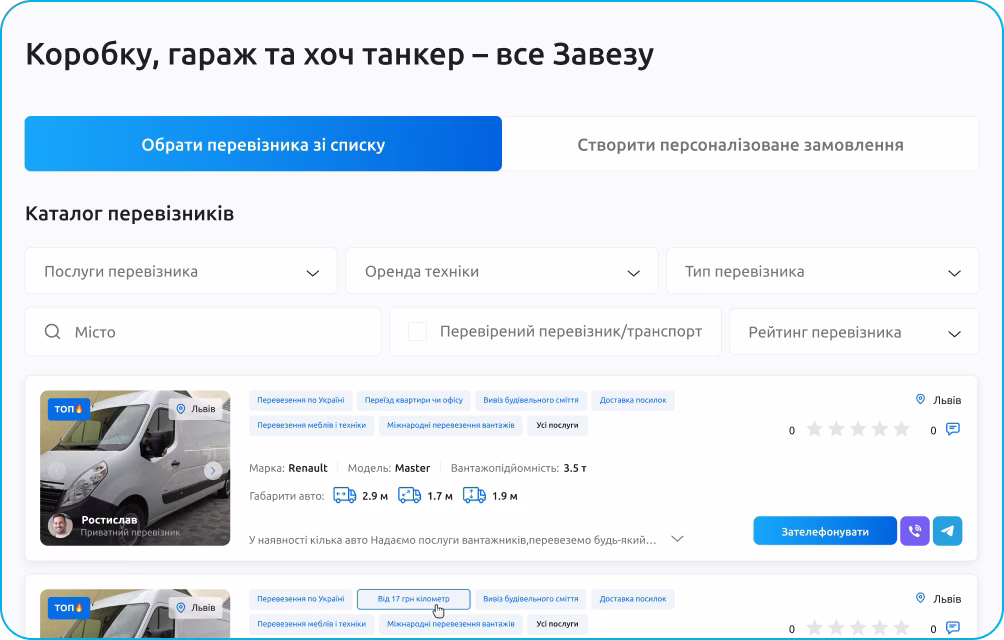Image resolution: width=1004 pixels, height=640 pixels.
Task: Click Львів location pin in second card's right side
Action: 920,598
